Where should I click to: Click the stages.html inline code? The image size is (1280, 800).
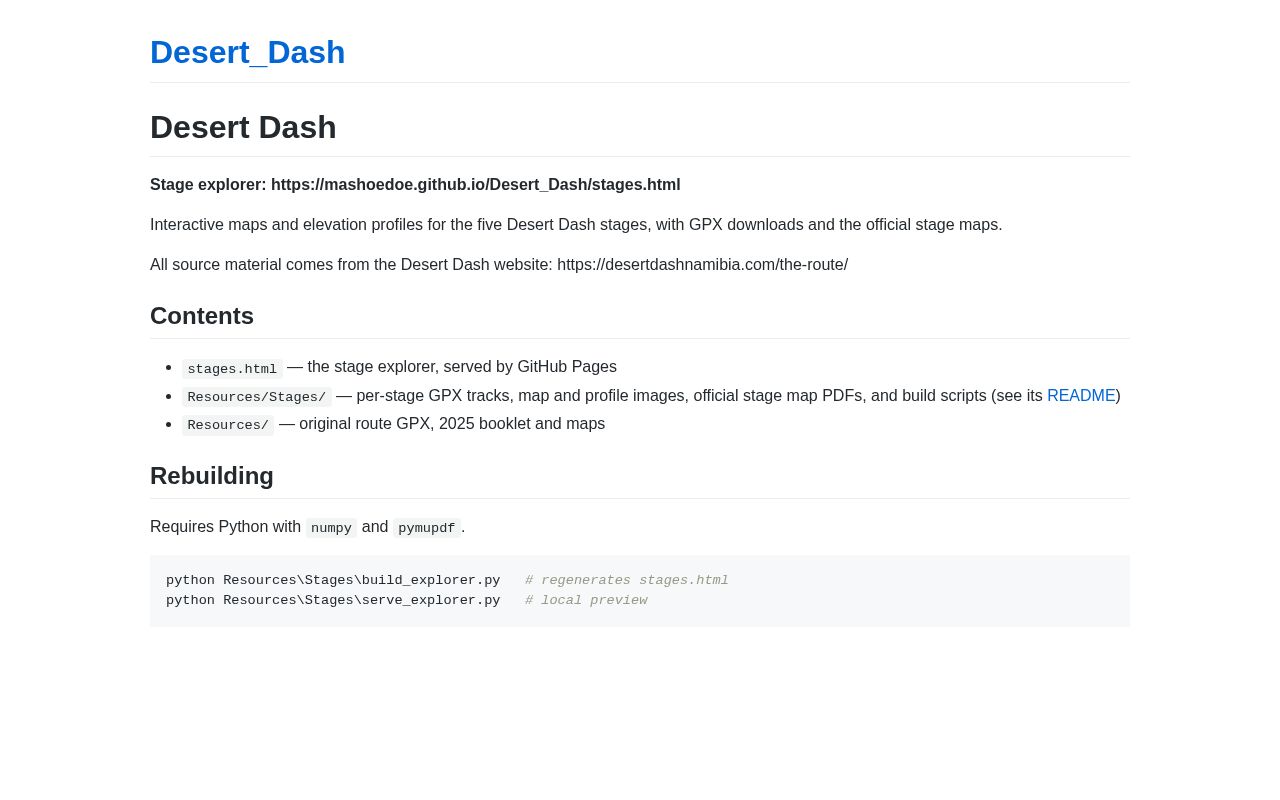(232, 368)
